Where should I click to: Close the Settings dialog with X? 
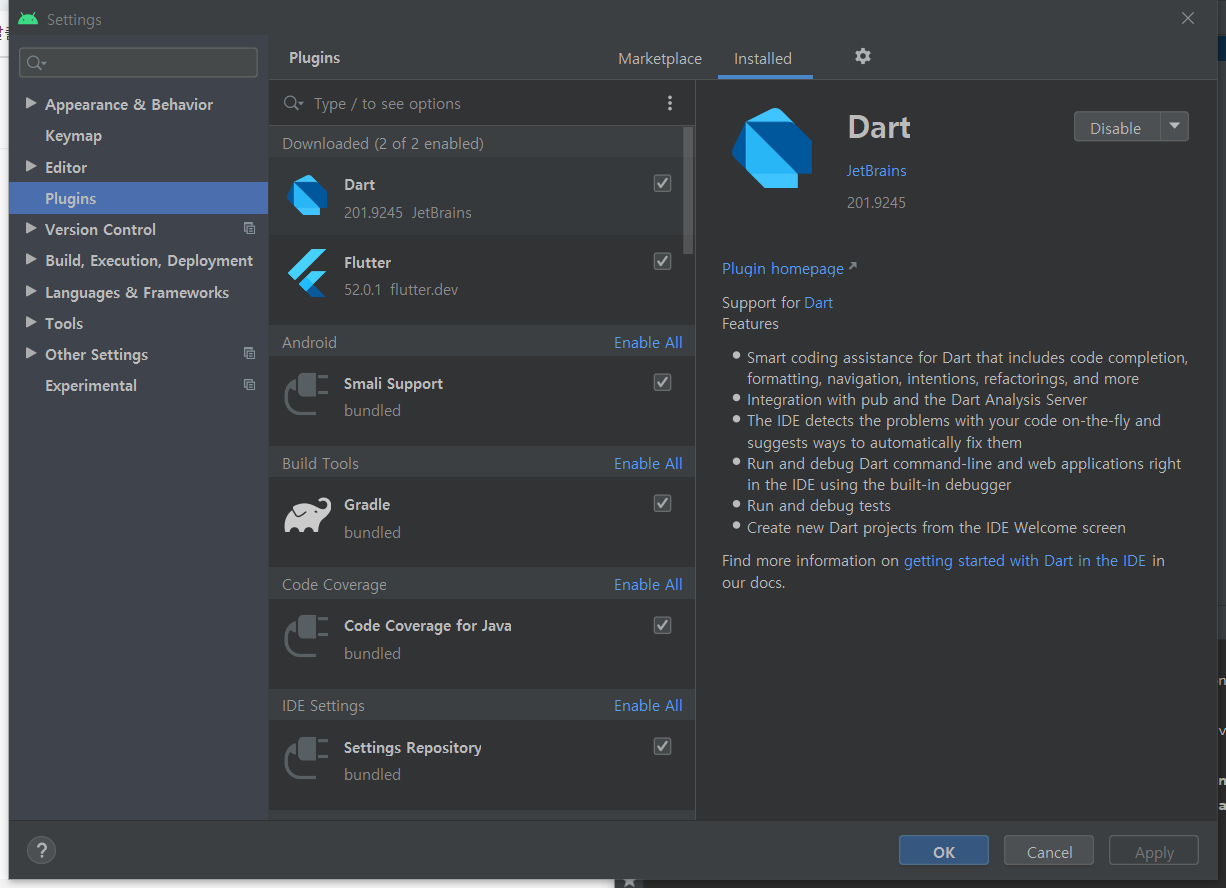[x=1188, y=18]
